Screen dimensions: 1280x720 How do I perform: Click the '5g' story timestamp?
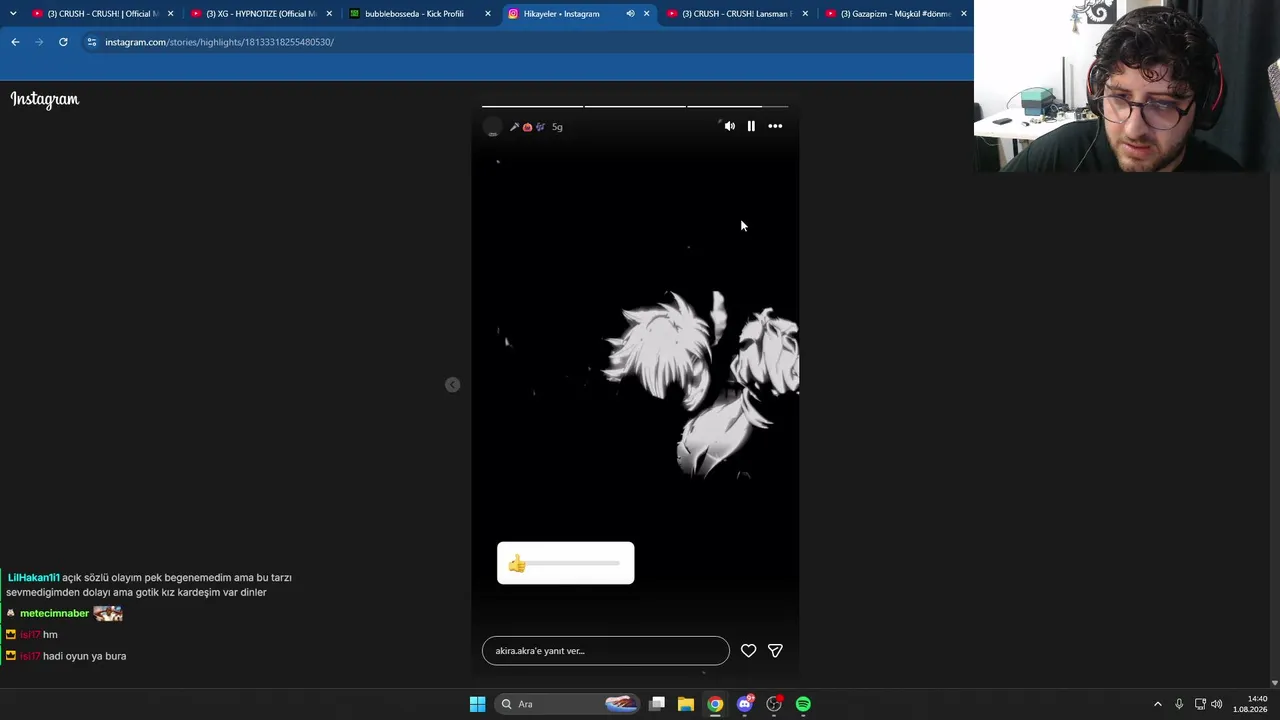tap(557, 127)
